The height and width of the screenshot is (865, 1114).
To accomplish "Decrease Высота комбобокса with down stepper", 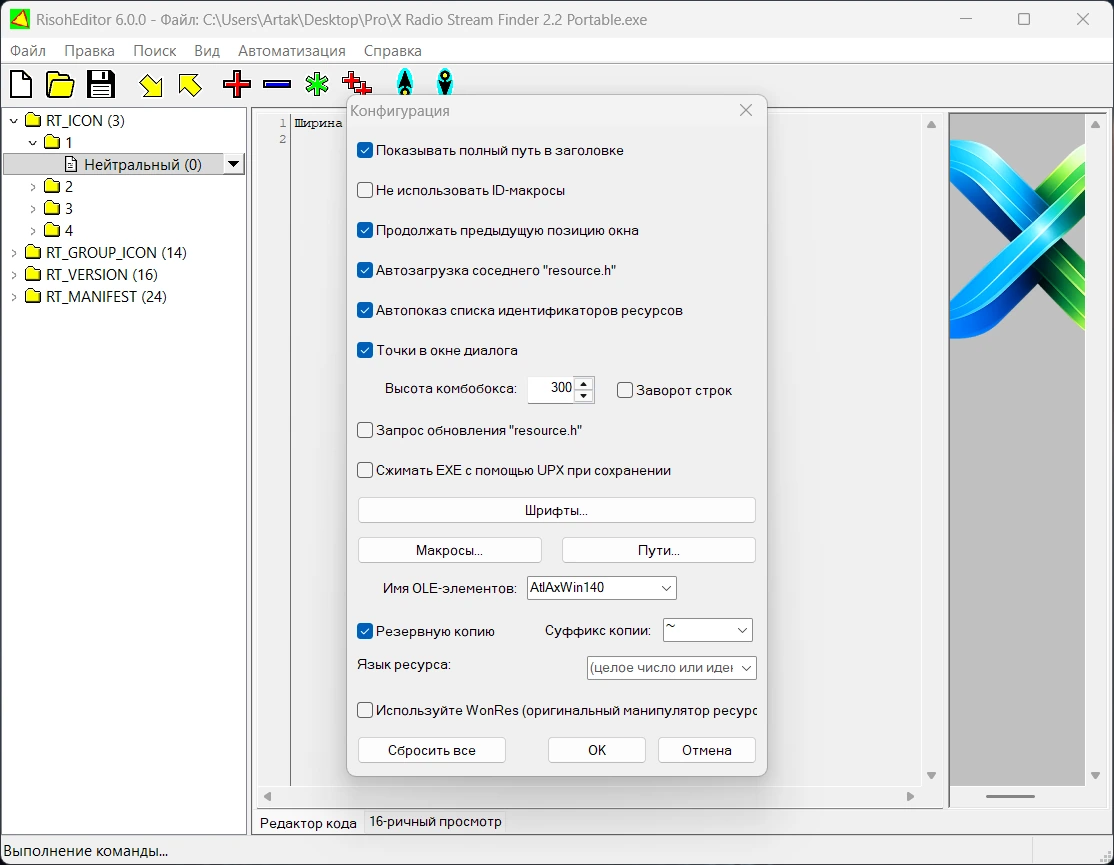I will click(583, 396).
